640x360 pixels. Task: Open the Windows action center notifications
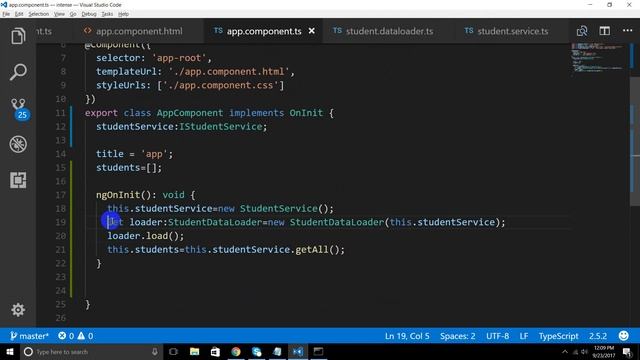tap(627, 352)
